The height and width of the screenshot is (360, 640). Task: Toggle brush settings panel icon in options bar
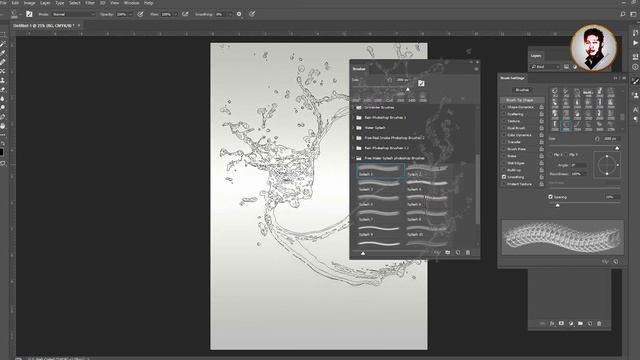[x=29, y=14]
